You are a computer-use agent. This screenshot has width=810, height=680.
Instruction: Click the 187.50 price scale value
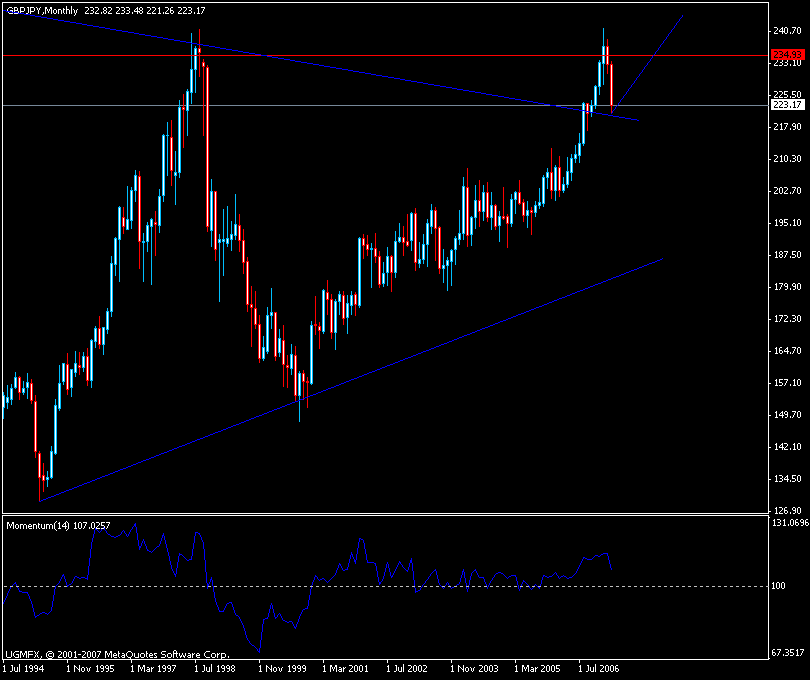788,255
